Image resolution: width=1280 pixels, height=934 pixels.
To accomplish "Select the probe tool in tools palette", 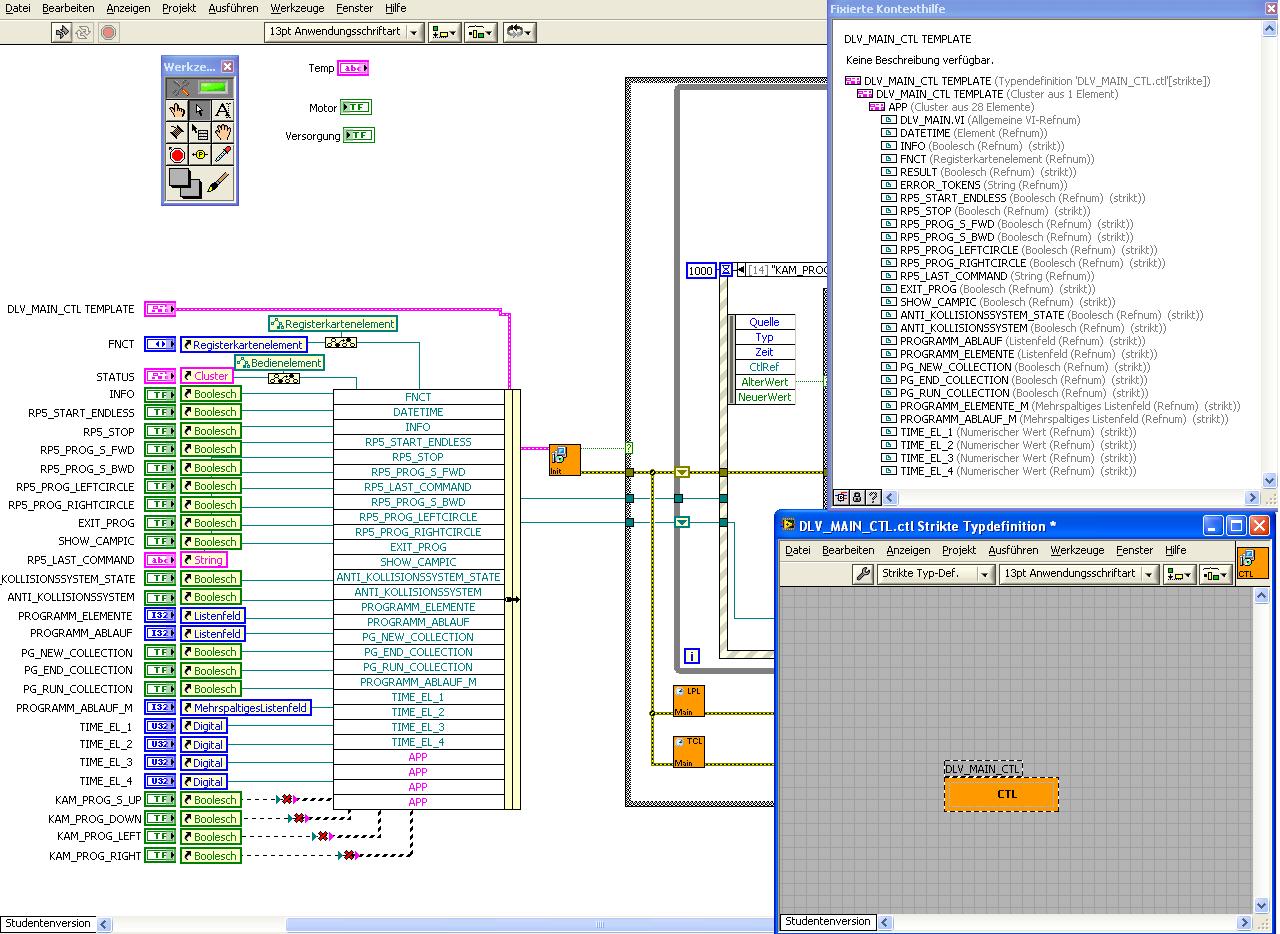I will [200, 155].
